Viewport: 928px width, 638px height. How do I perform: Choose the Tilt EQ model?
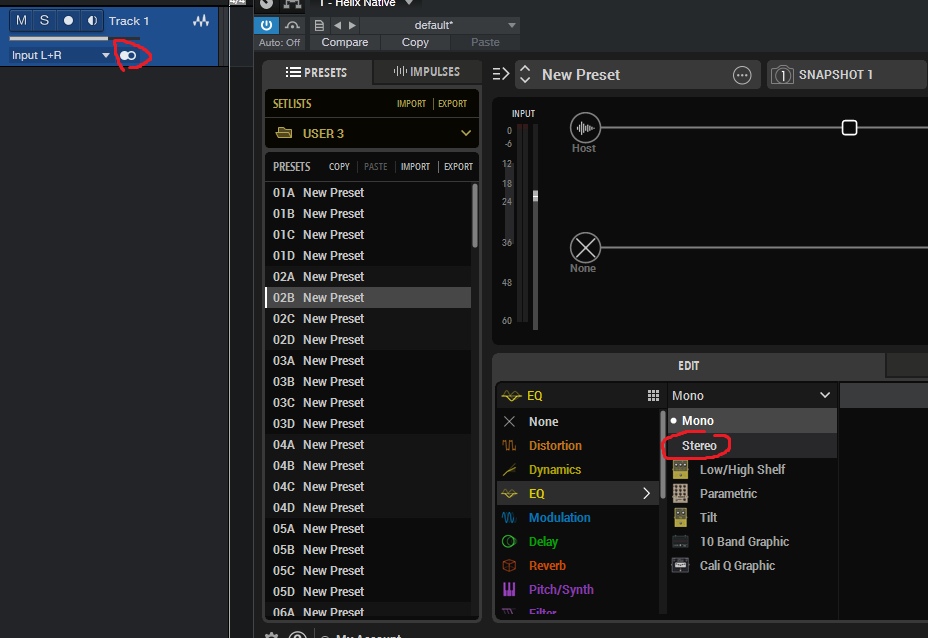[x=752, y=518]
